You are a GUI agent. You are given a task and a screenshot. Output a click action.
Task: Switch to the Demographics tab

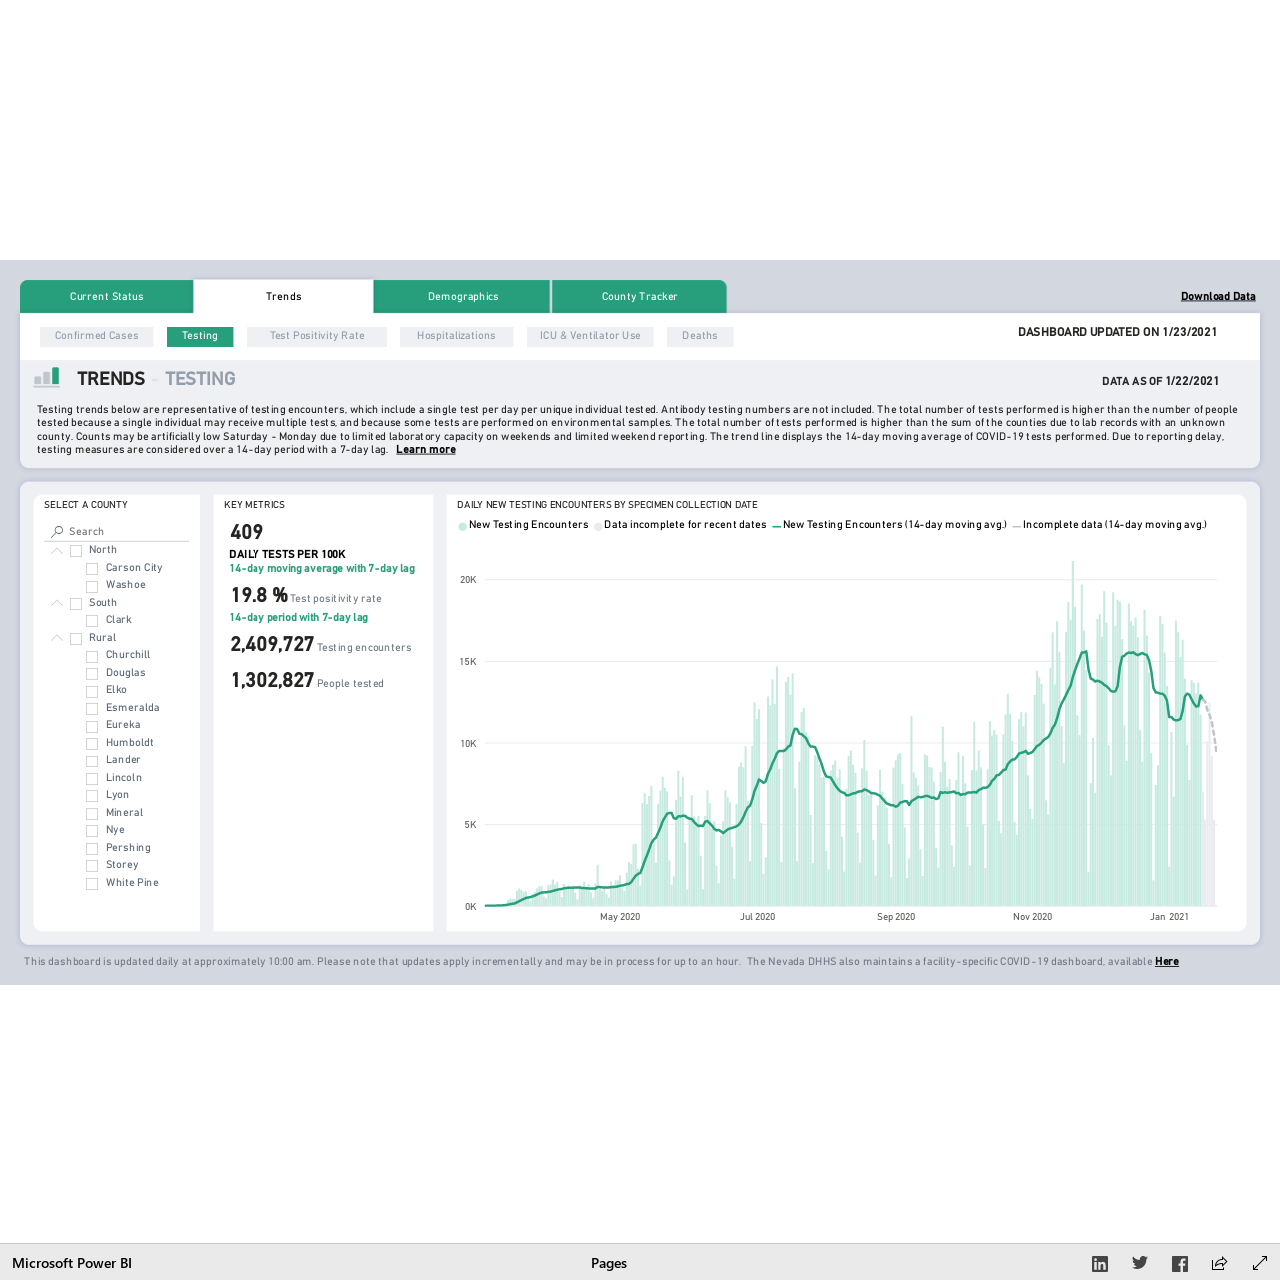click(x=463, y=297)
